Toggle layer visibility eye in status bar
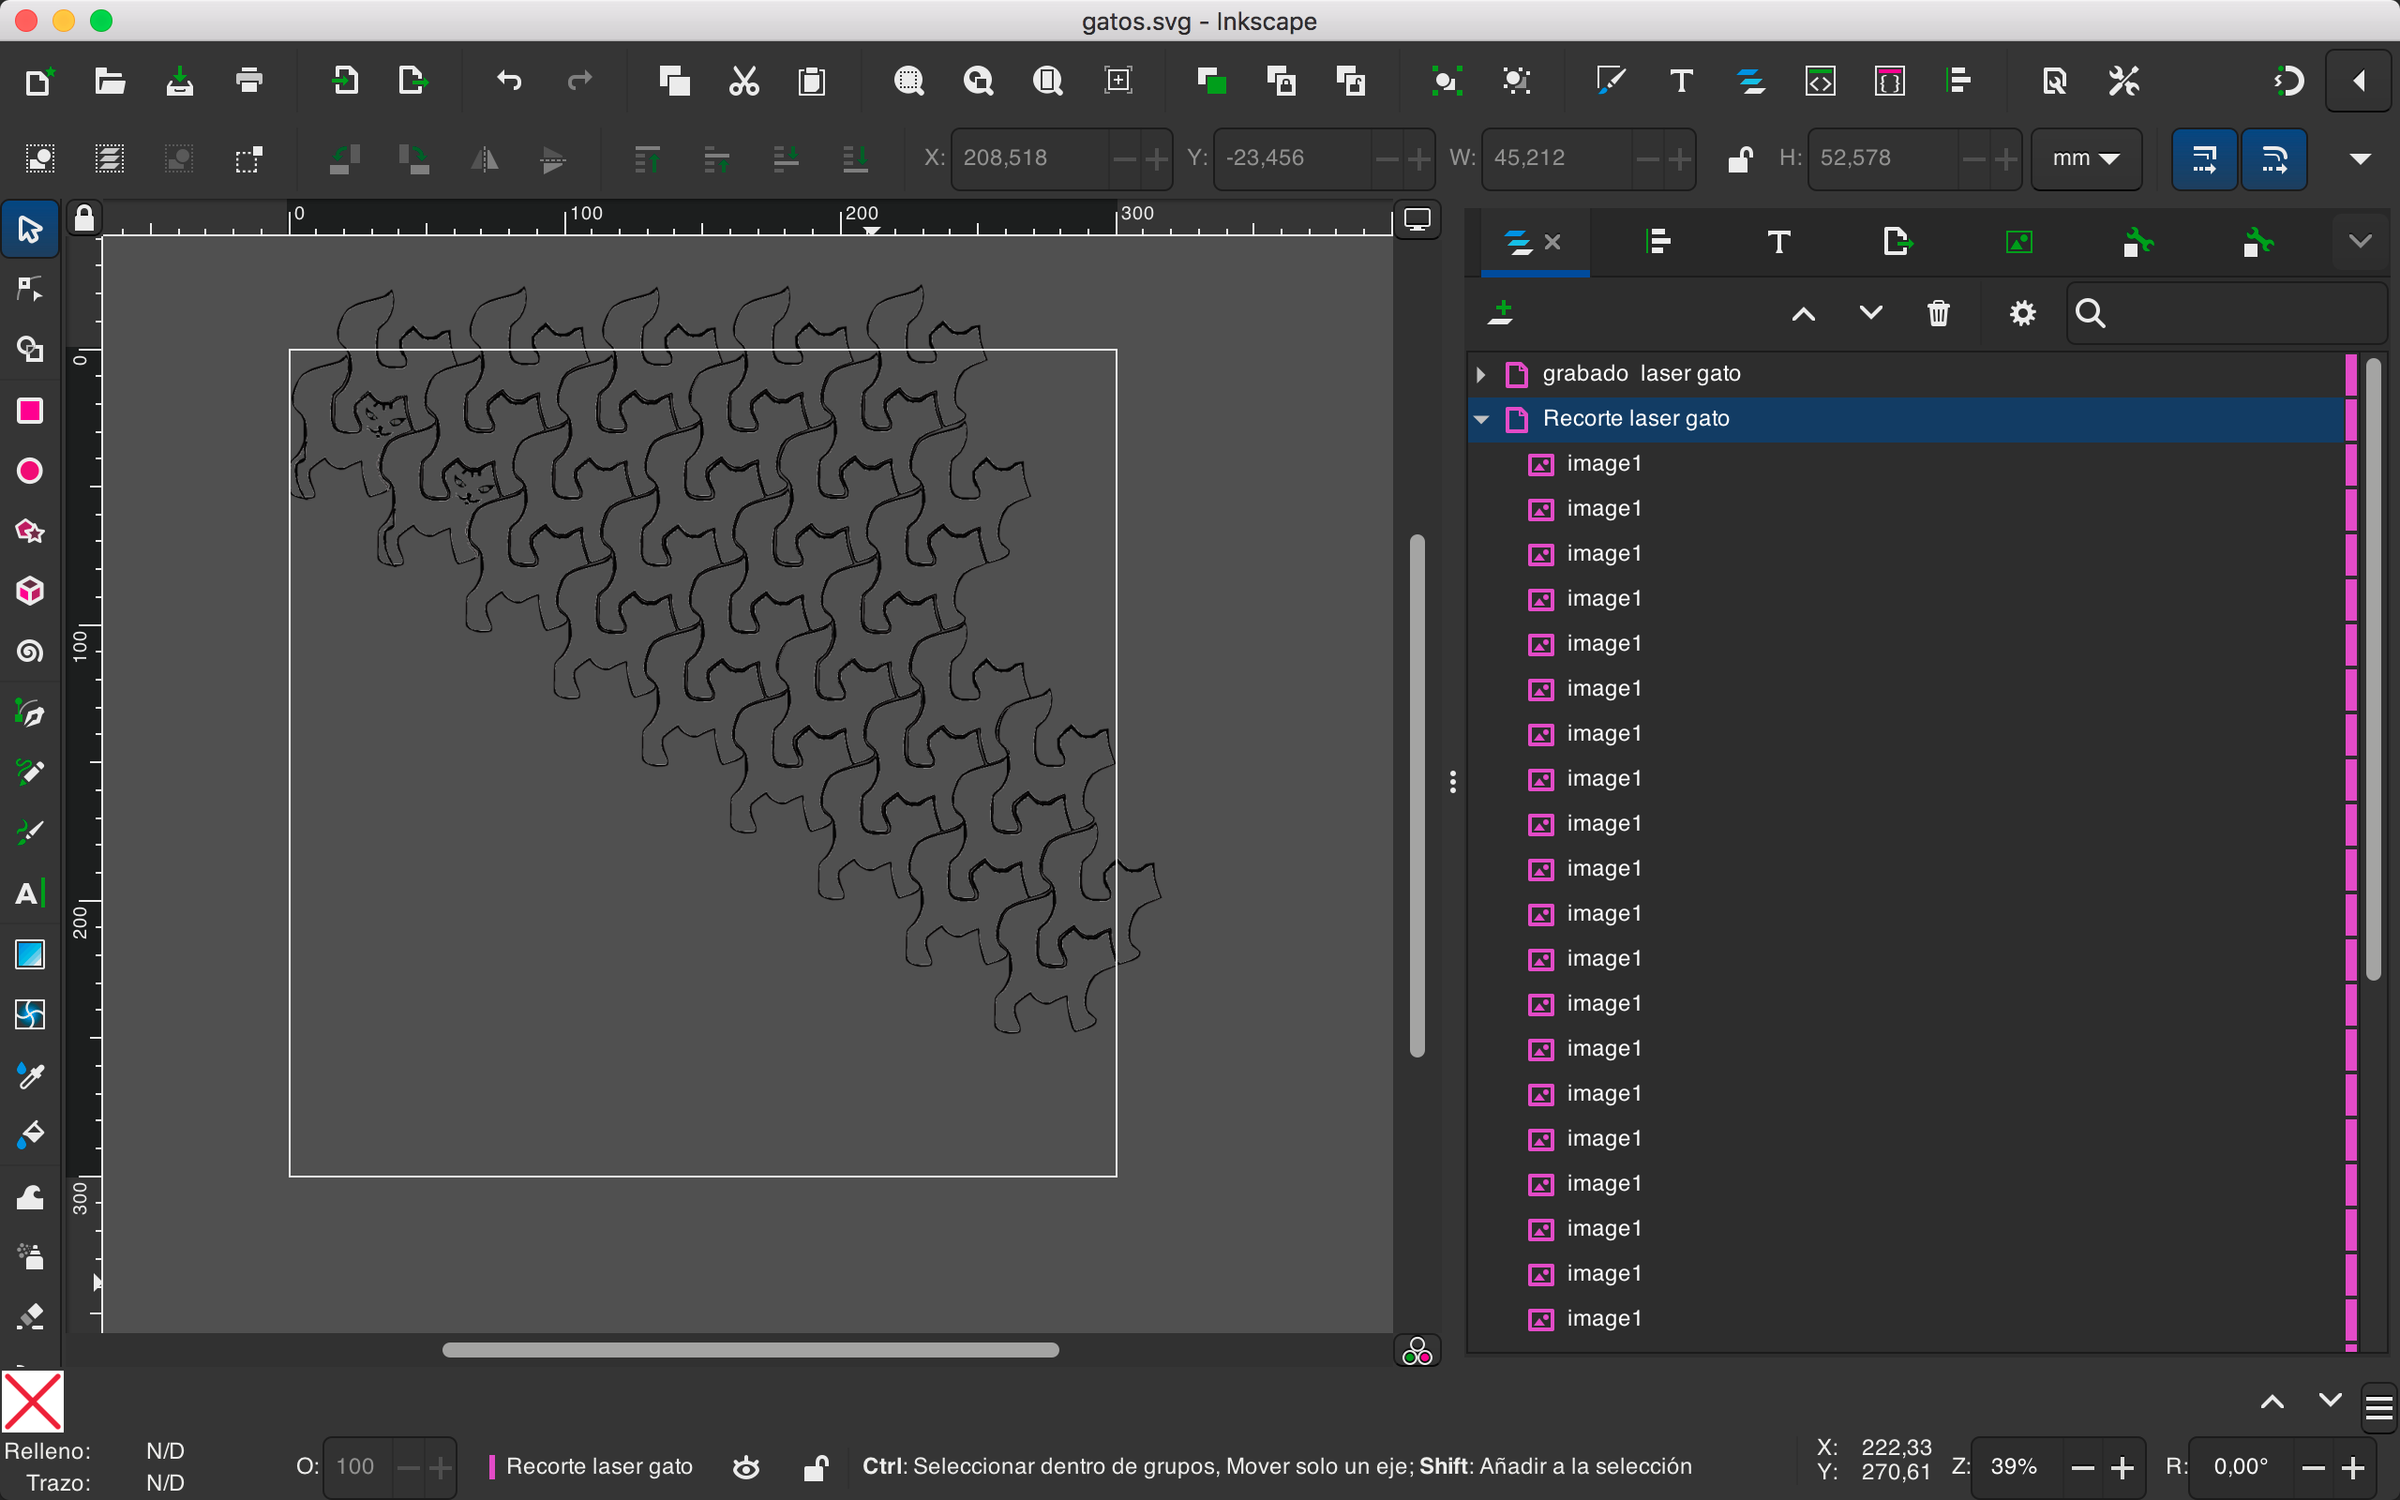The image size is (2400, 1500). pyautogui.click(x=746, y=1467)
